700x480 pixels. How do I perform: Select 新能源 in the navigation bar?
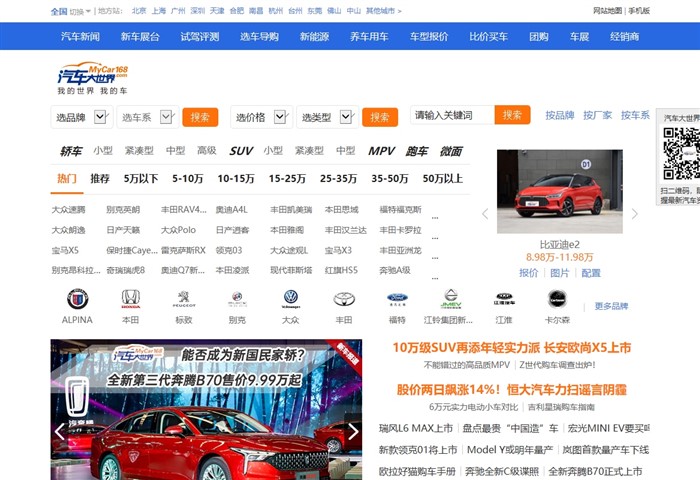pos(314,36)
